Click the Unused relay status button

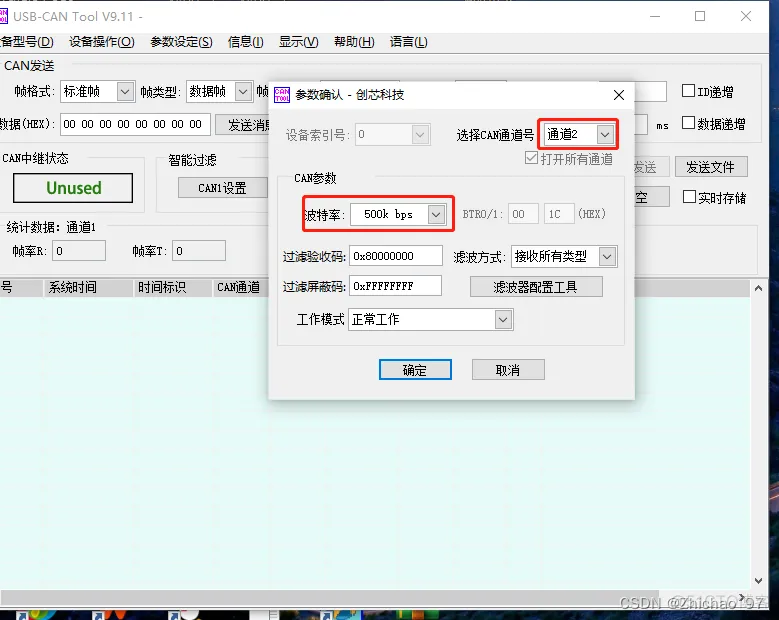(x=73, y=188)
